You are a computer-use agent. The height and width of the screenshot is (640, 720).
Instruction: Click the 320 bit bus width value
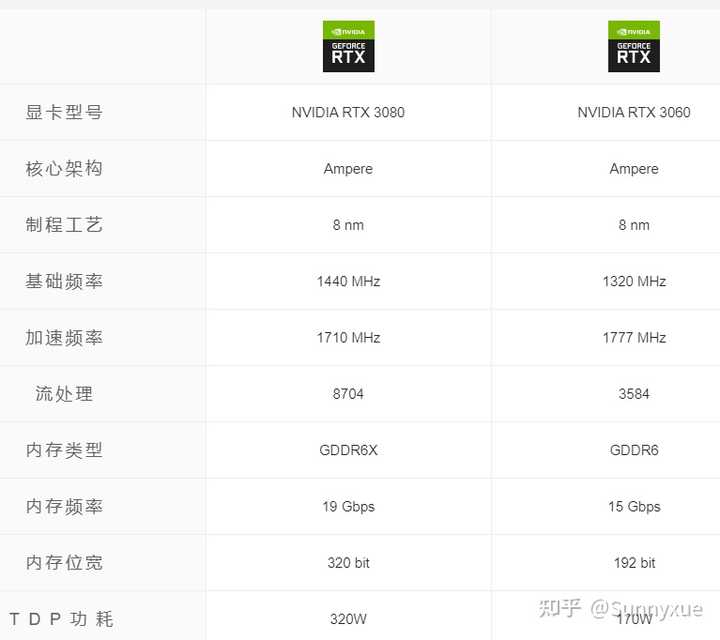click(x=348, y=563)
